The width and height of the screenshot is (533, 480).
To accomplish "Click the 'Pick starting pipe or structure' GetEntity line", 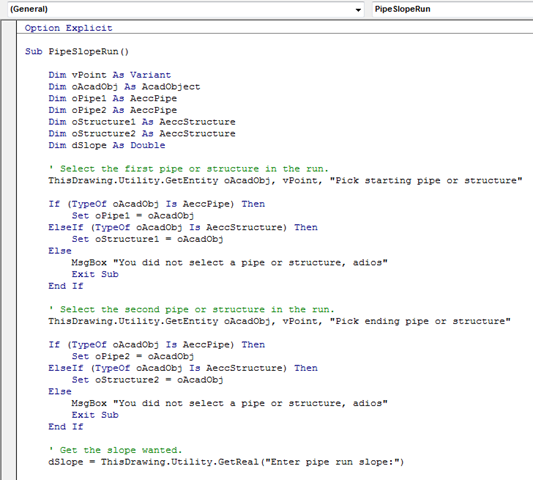I will point(285,181).
